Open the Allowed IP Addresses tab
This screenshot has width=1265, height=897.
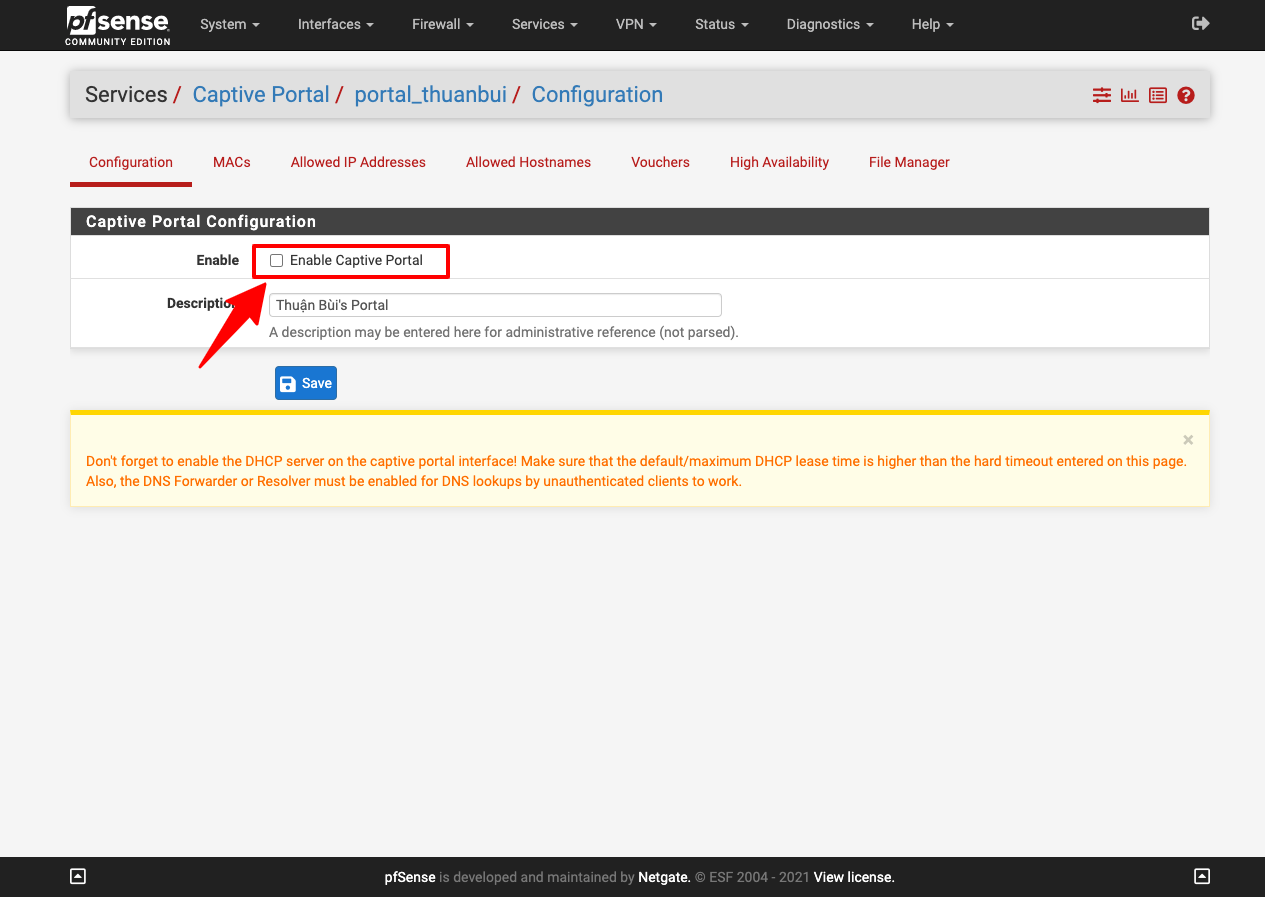[x=358, y=162]
